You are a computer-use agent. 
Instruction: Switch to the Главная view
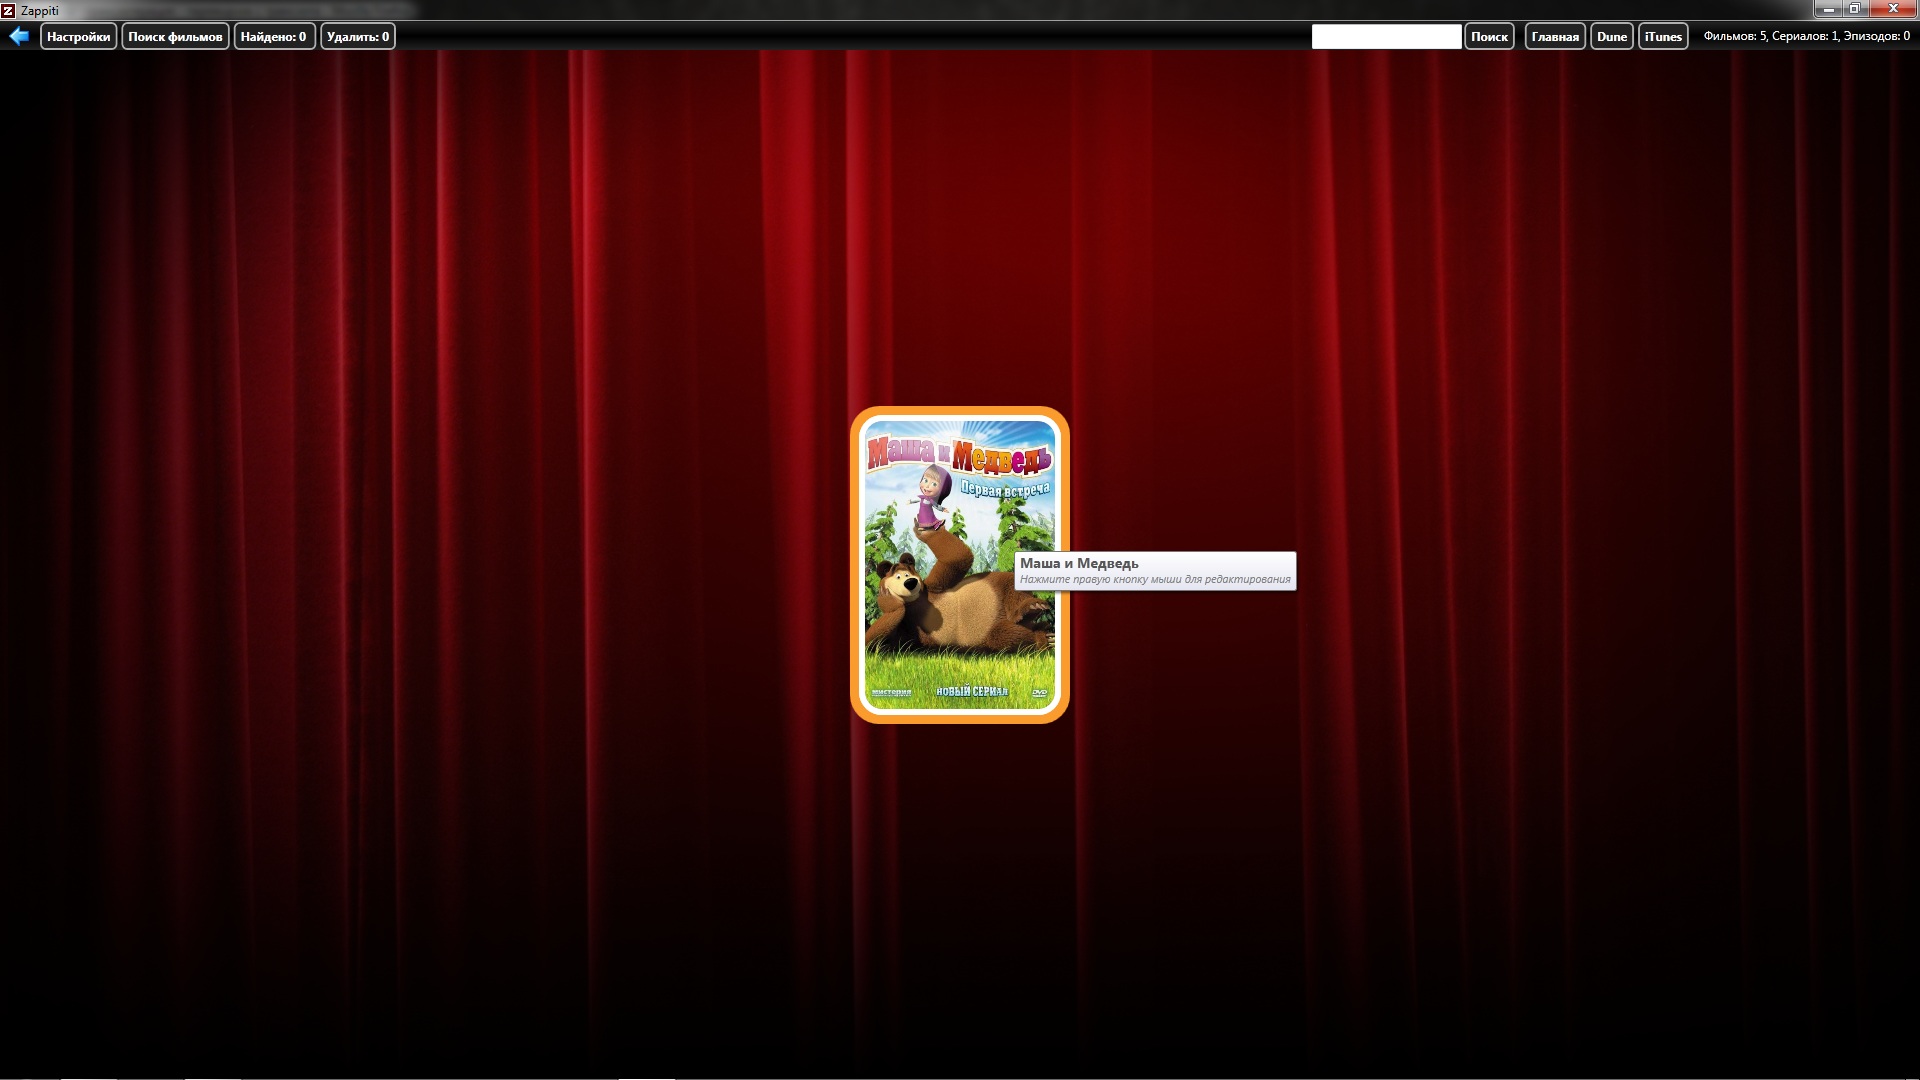[x=1554, y=37]
